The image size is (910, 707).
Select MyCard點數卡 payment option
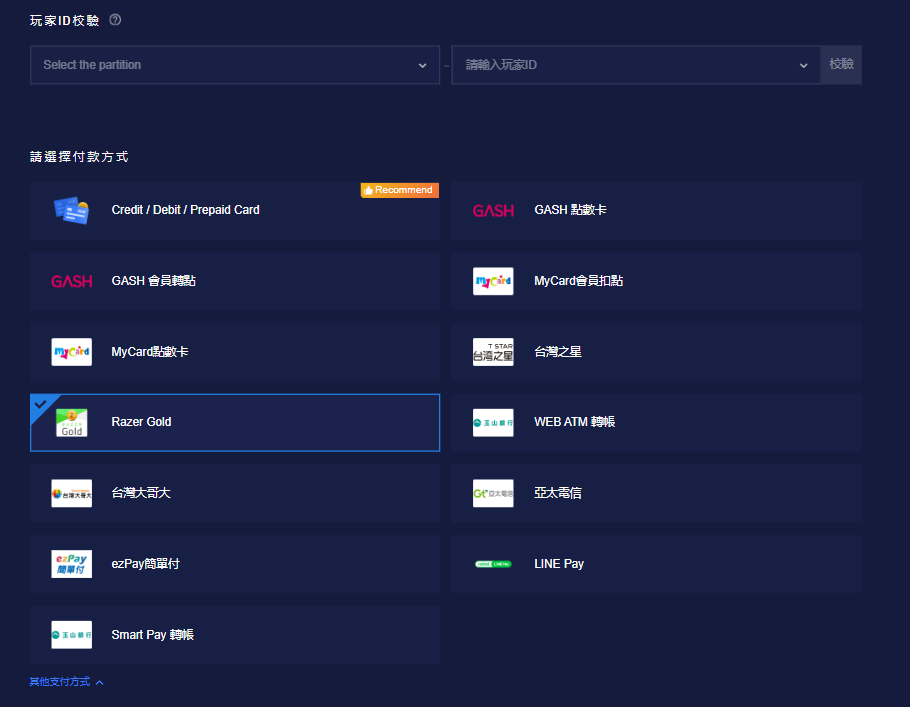click(235, 352)
